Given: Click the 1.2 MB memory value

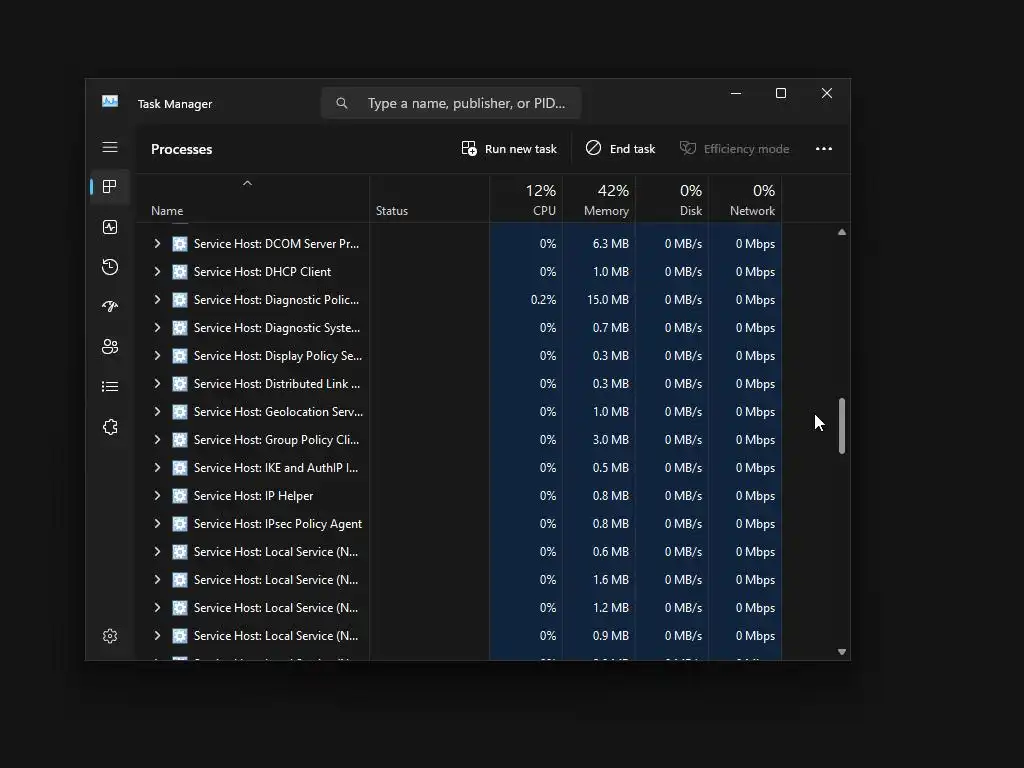Looking at the screenshot, I should (611, 608).
